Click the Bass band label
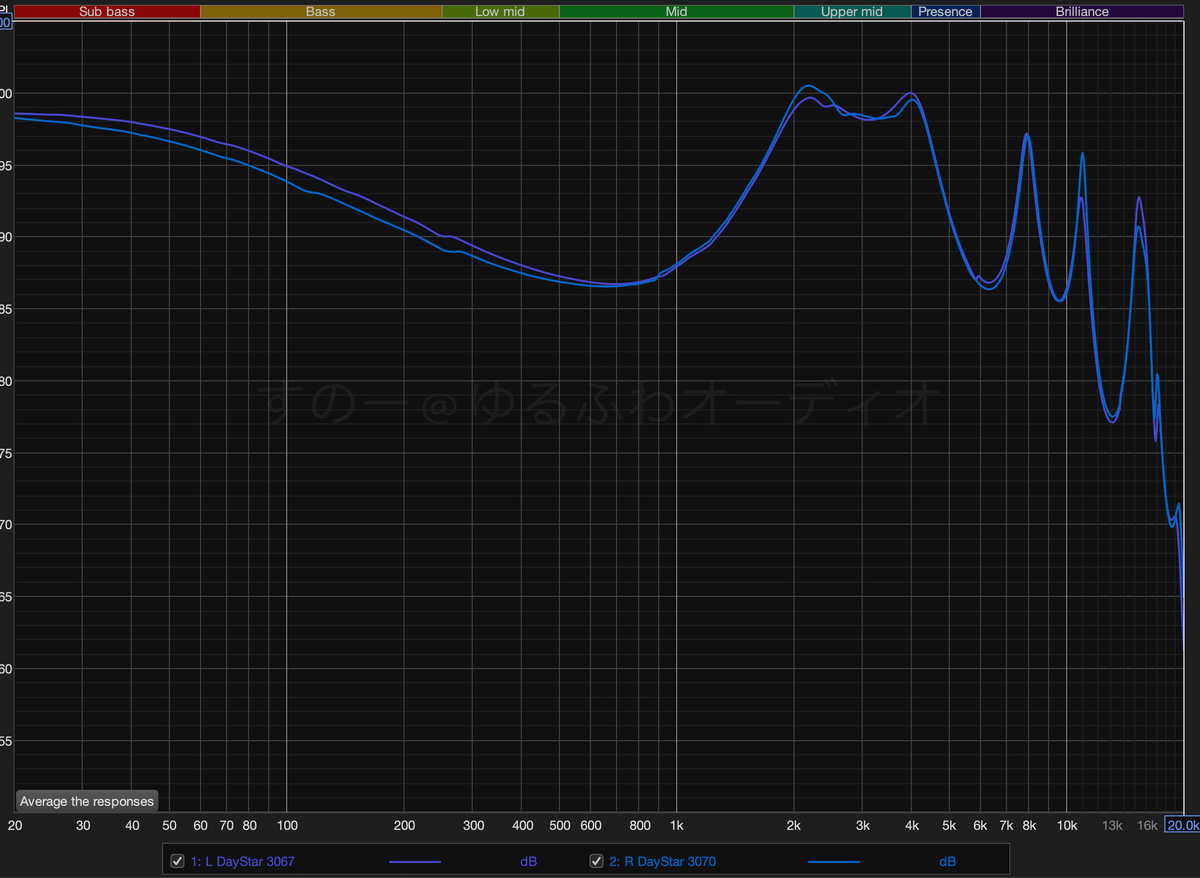 click(321, 12)
